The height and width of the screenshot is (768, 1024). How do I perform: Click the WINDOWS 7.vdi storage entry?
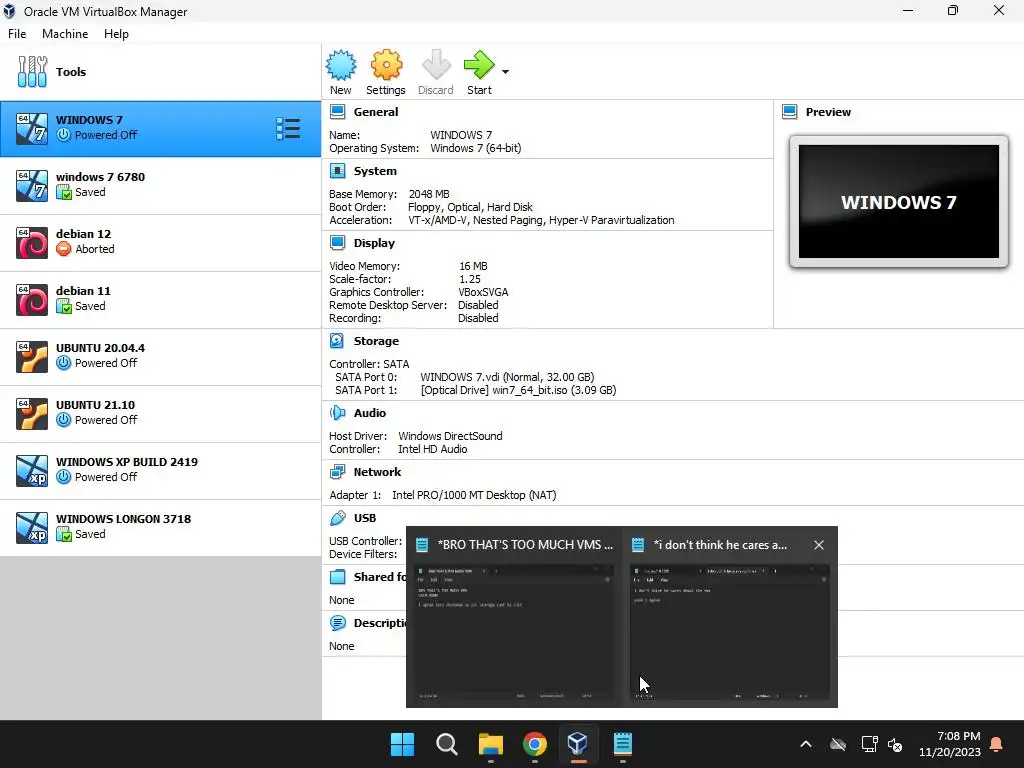pyautogui.click(x=507, y=377)
